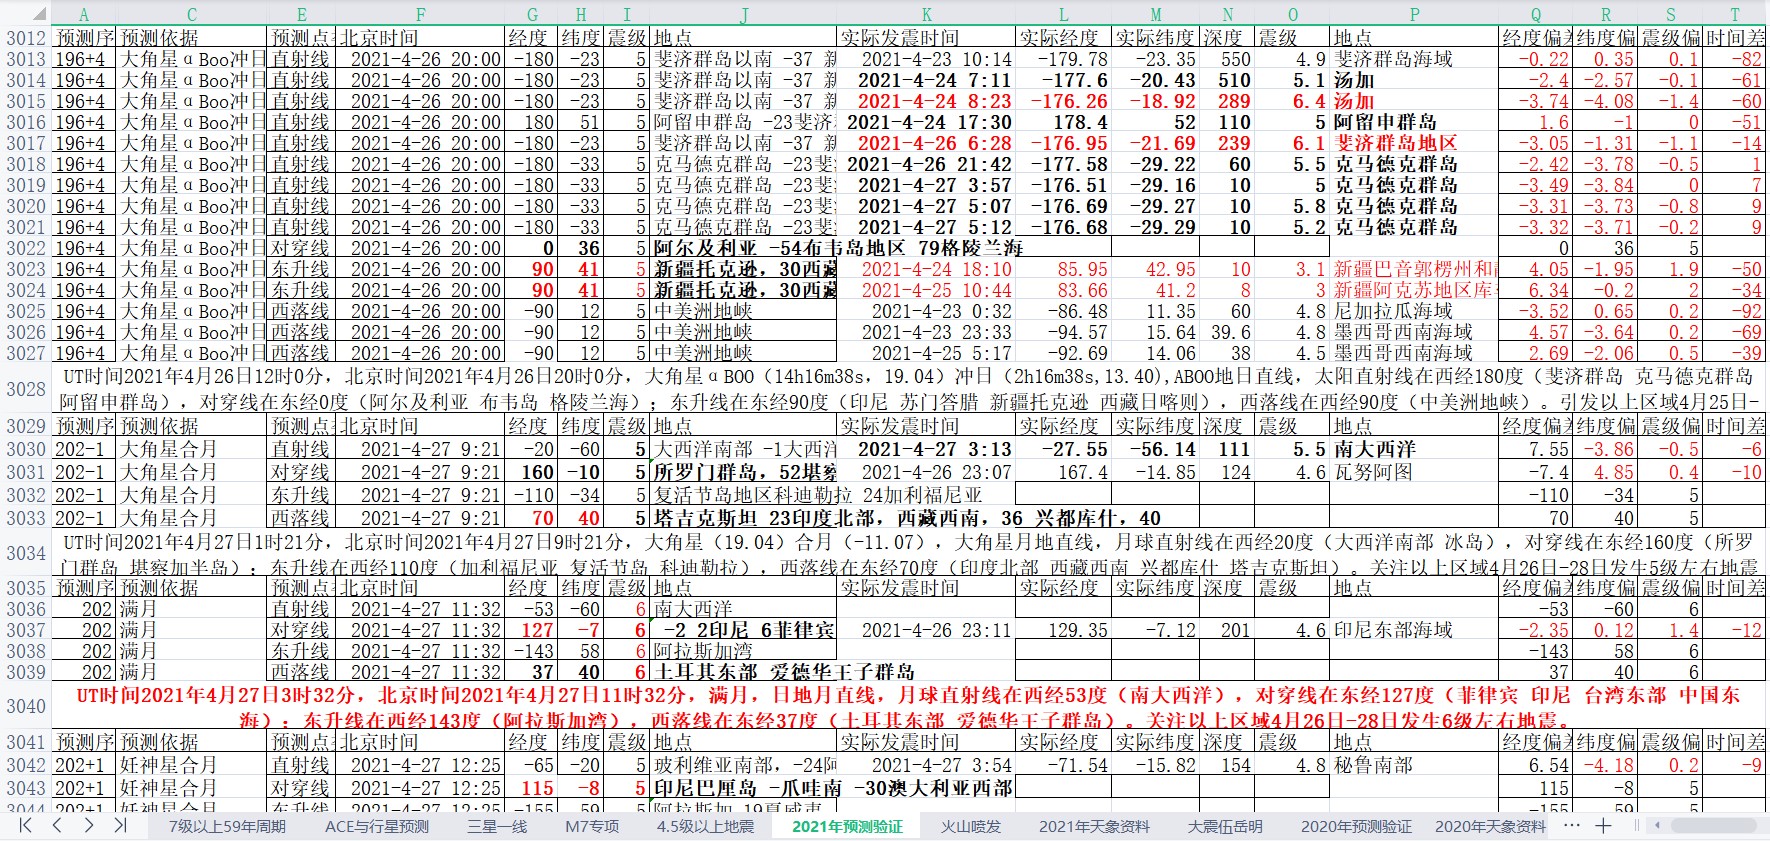This screenshot has width=1770, height=841.
Task: Open the 2021年天象资料 sheet tab
Action: click(1094, 826)
